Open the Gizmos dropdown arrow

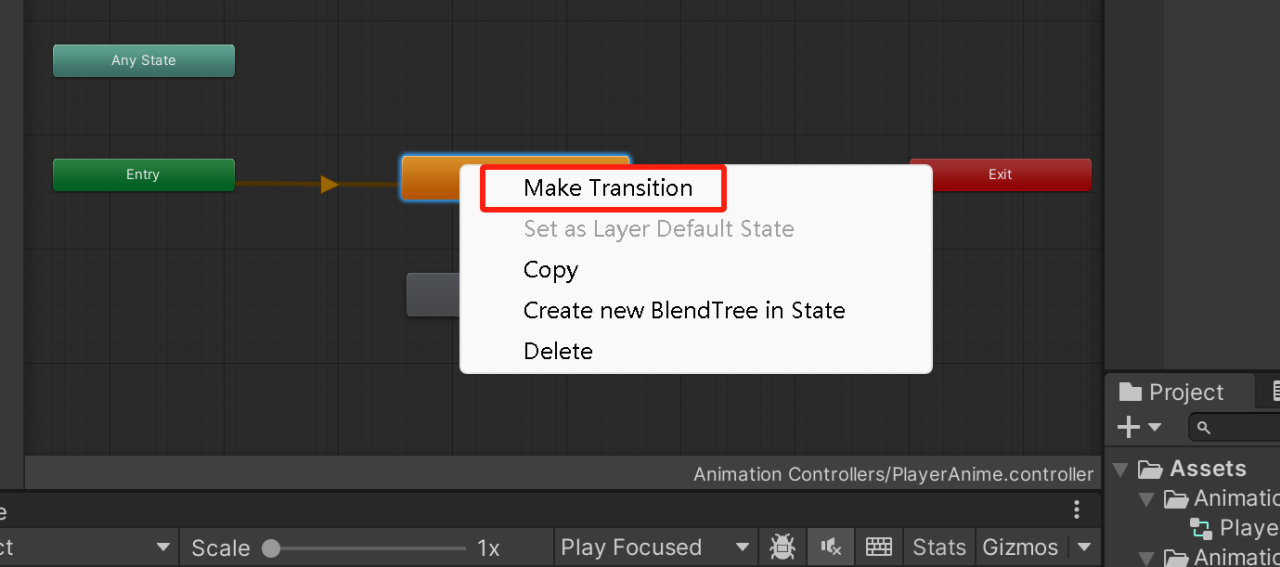(x=1083, y=548)
